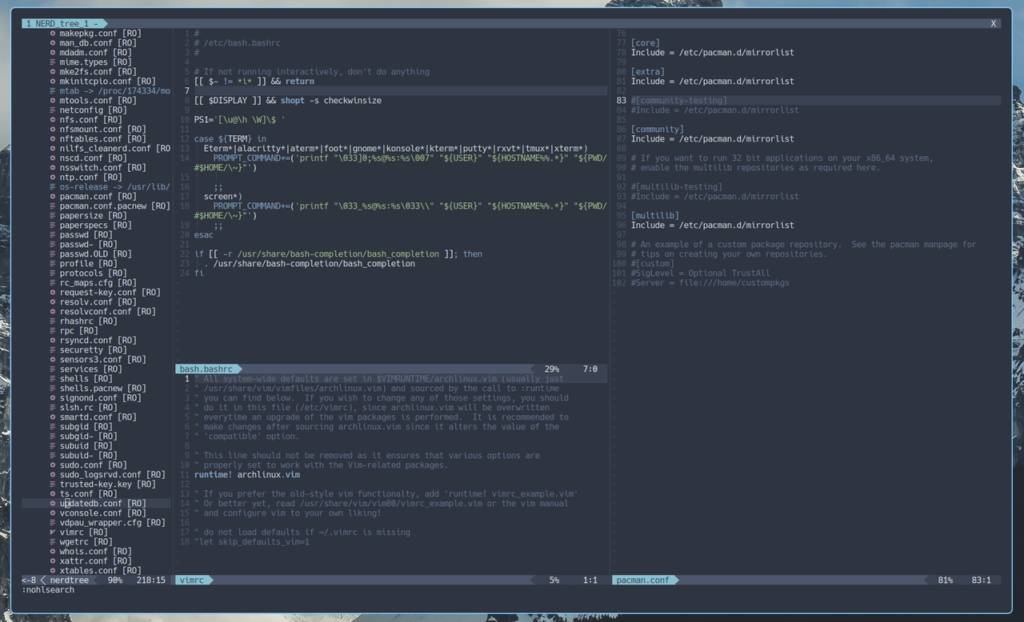Viewport: 1024px width, 622px height.
Task: Click the pacman.conf status line label
Action: click(x=642, y=580)
